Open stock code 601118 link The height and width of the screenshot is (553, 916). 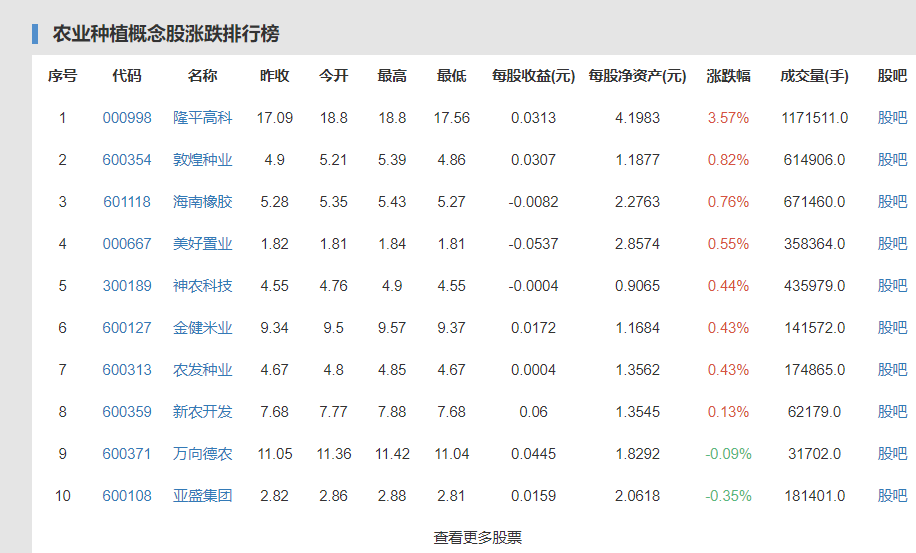tap(127, 202)
